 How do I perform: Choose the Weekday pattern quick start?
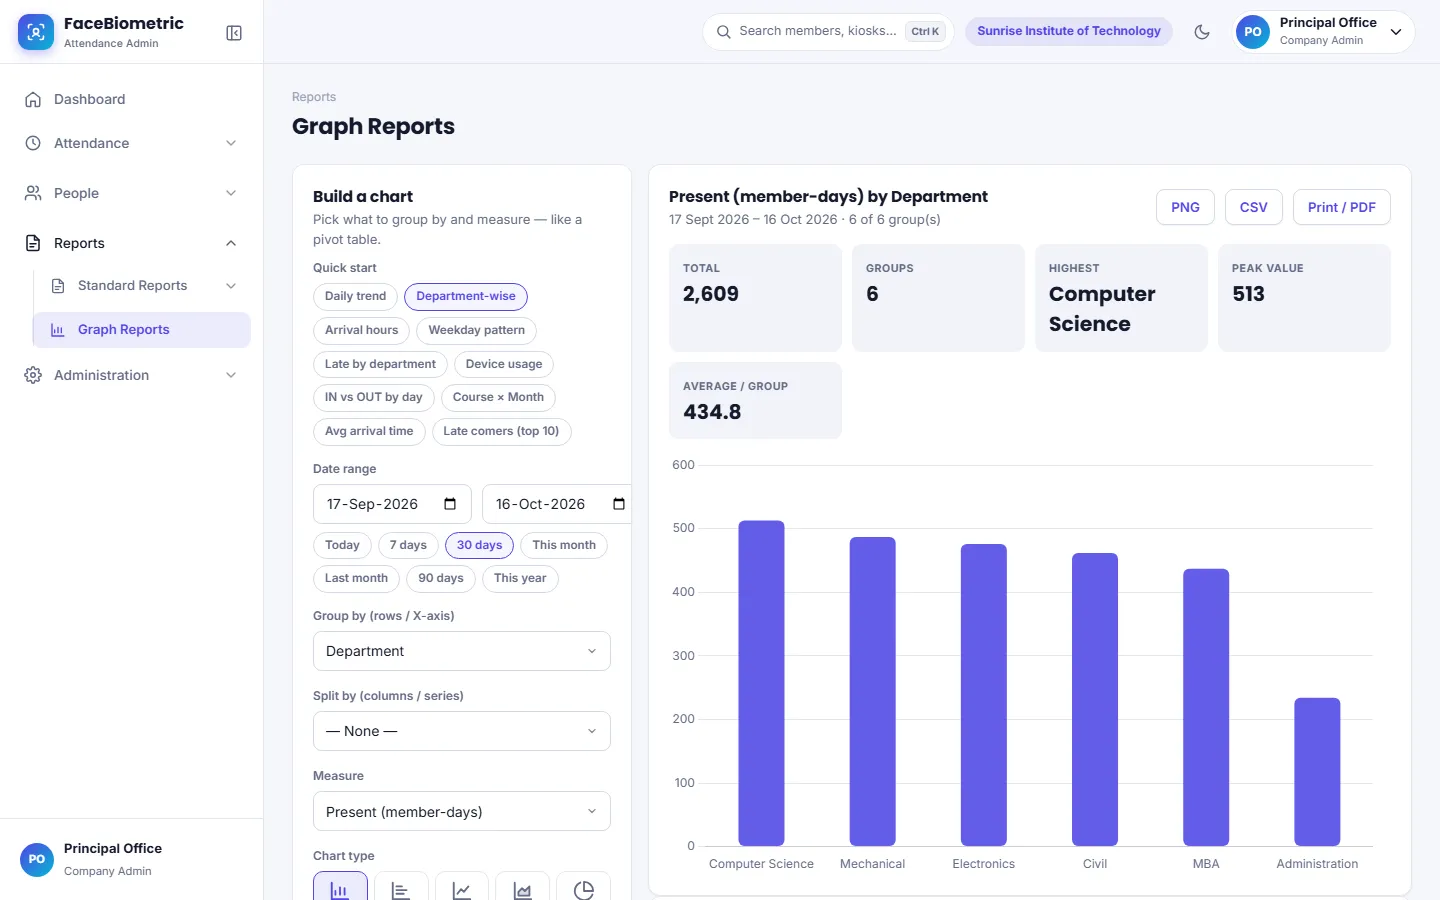(477, 330)
